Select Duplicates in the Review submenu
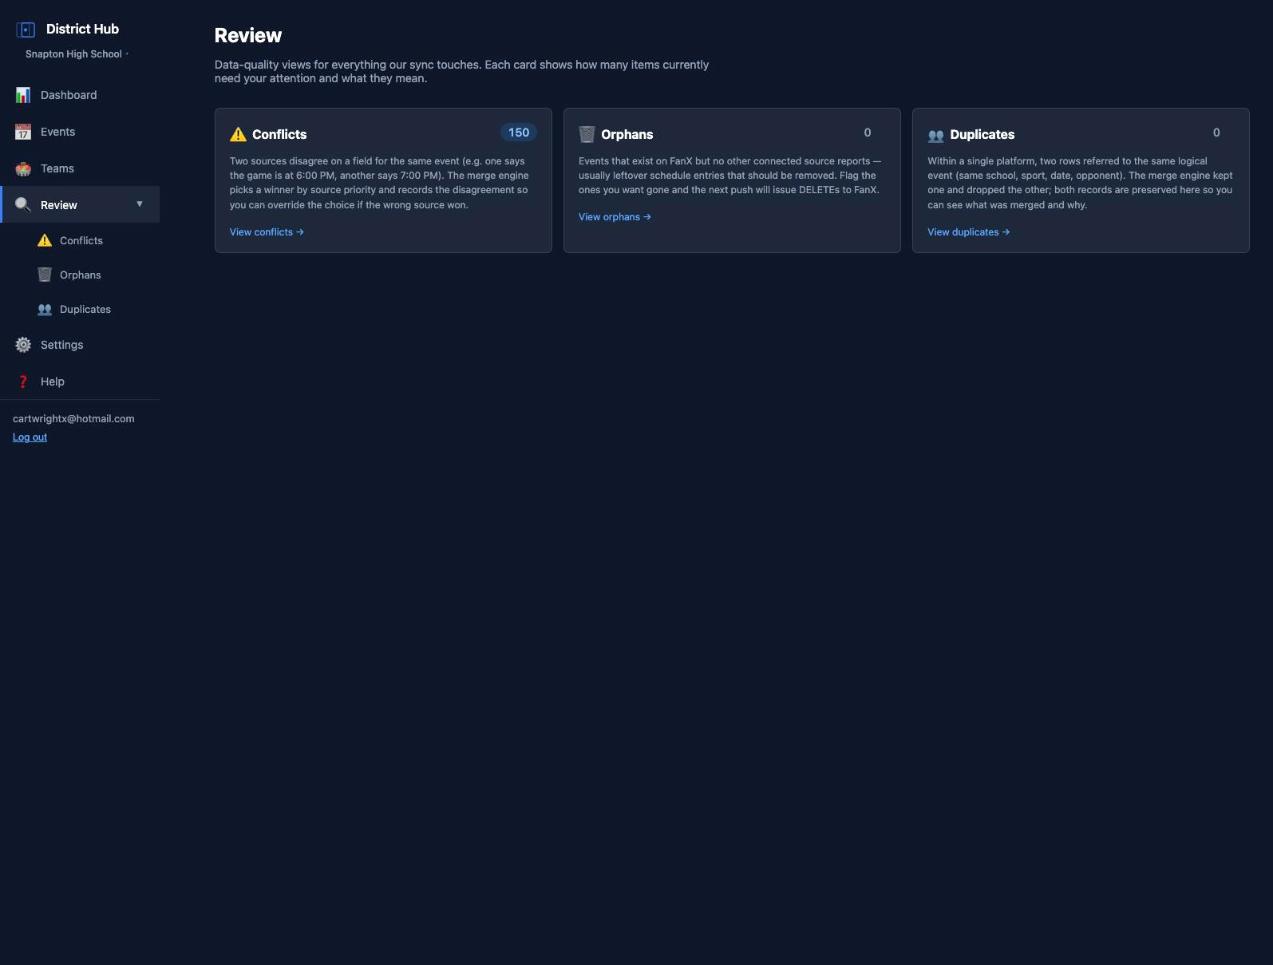The width and height of the screenshot is (1273, 965). pyautogui.click(x=80, y=309)
